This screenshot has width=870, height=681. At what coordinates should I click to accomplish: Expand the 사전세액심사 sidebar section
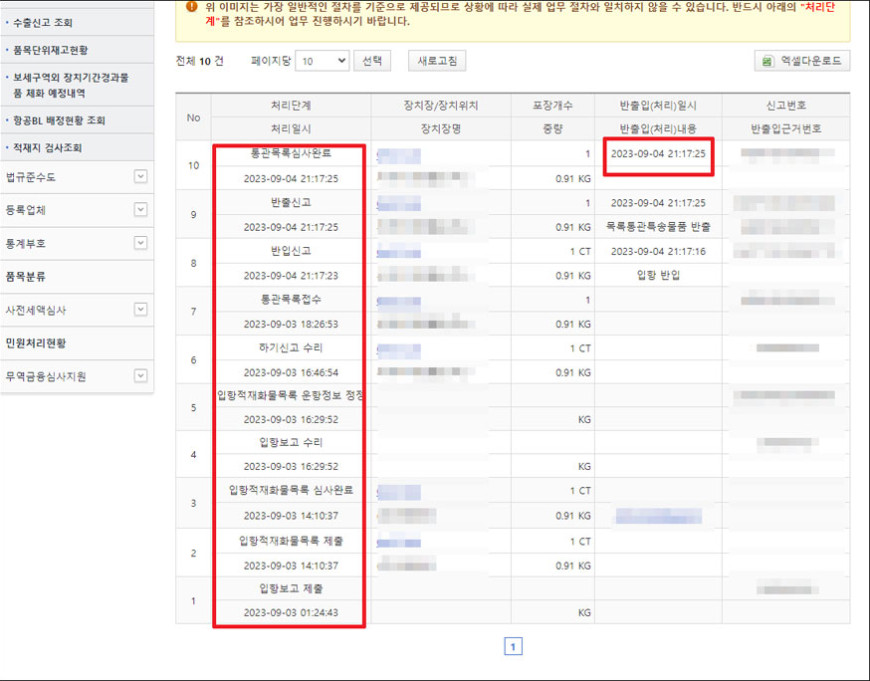click(x=141, y=310)
